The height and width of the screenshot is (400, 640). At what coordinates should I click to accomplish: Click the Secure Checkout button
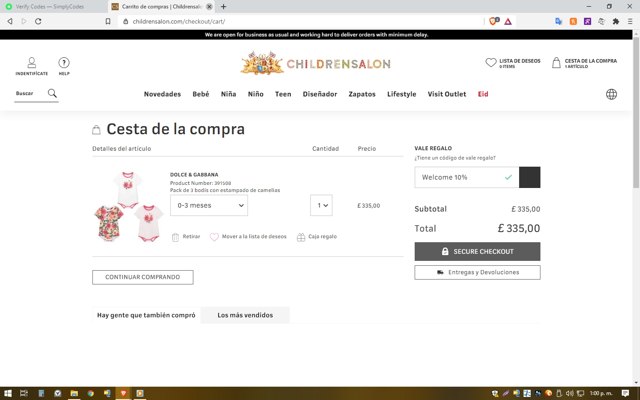click(477, 251)
